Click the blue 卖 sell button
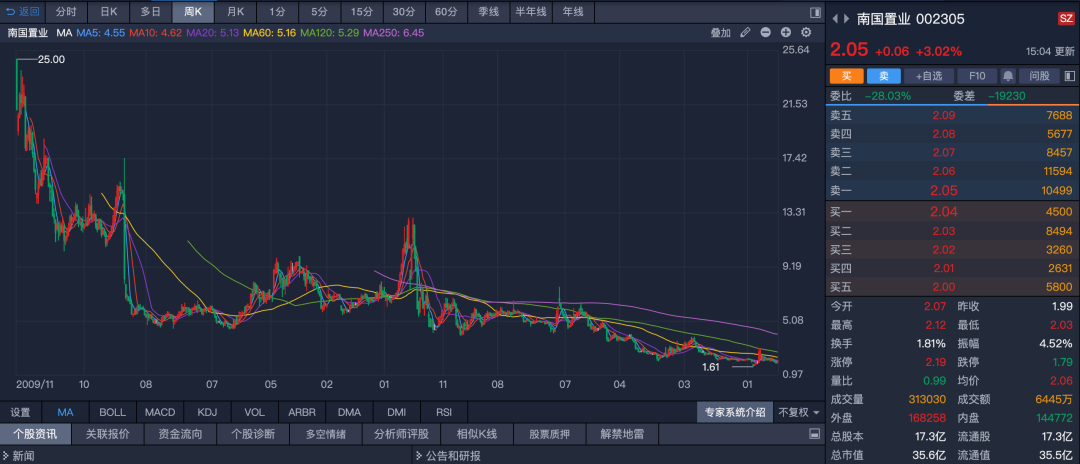 [x=883, y=76]
